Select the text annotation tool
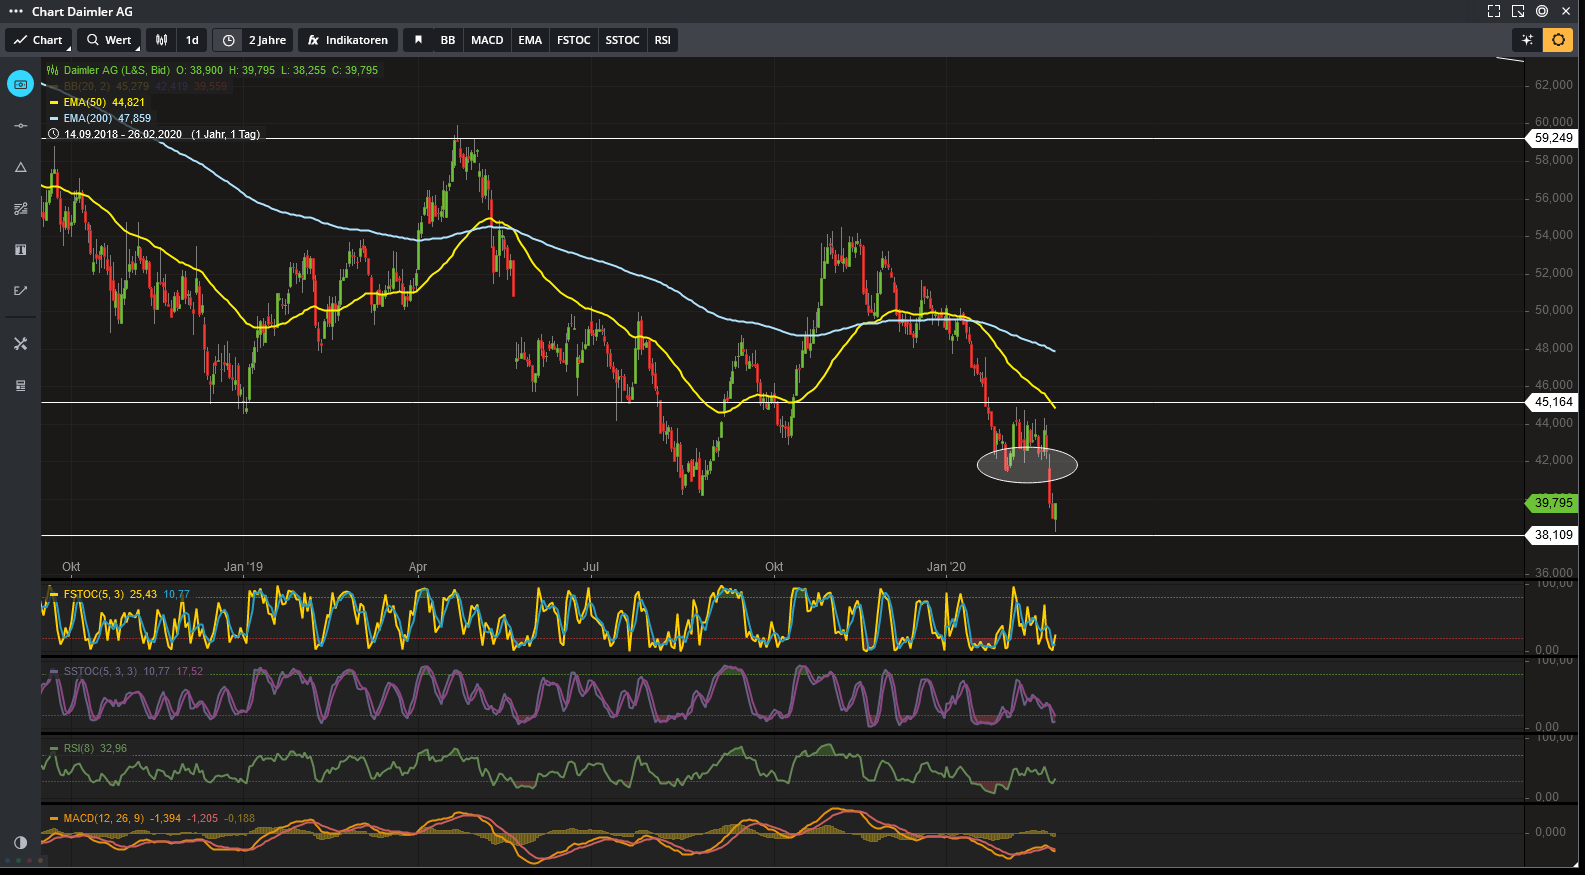 point(20,250)
